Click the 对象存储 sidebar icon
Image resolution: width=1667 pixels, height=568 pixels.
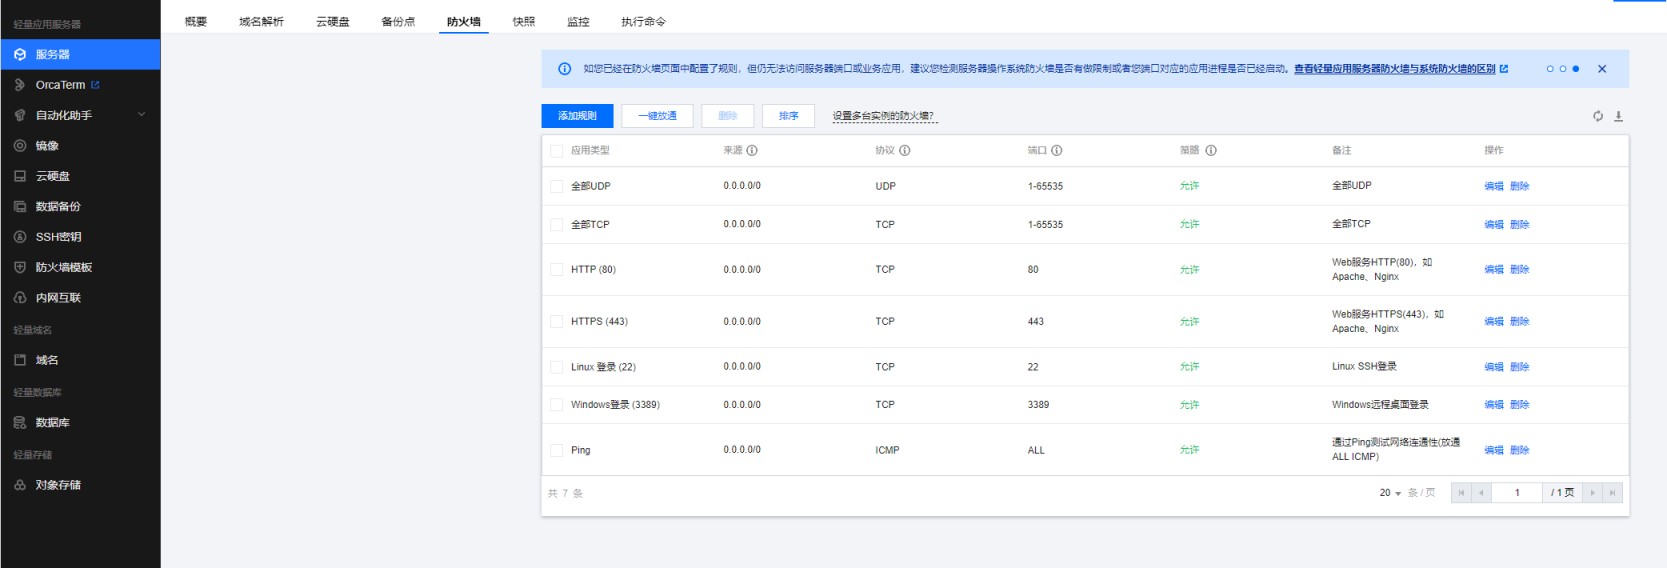click(20, 485)
